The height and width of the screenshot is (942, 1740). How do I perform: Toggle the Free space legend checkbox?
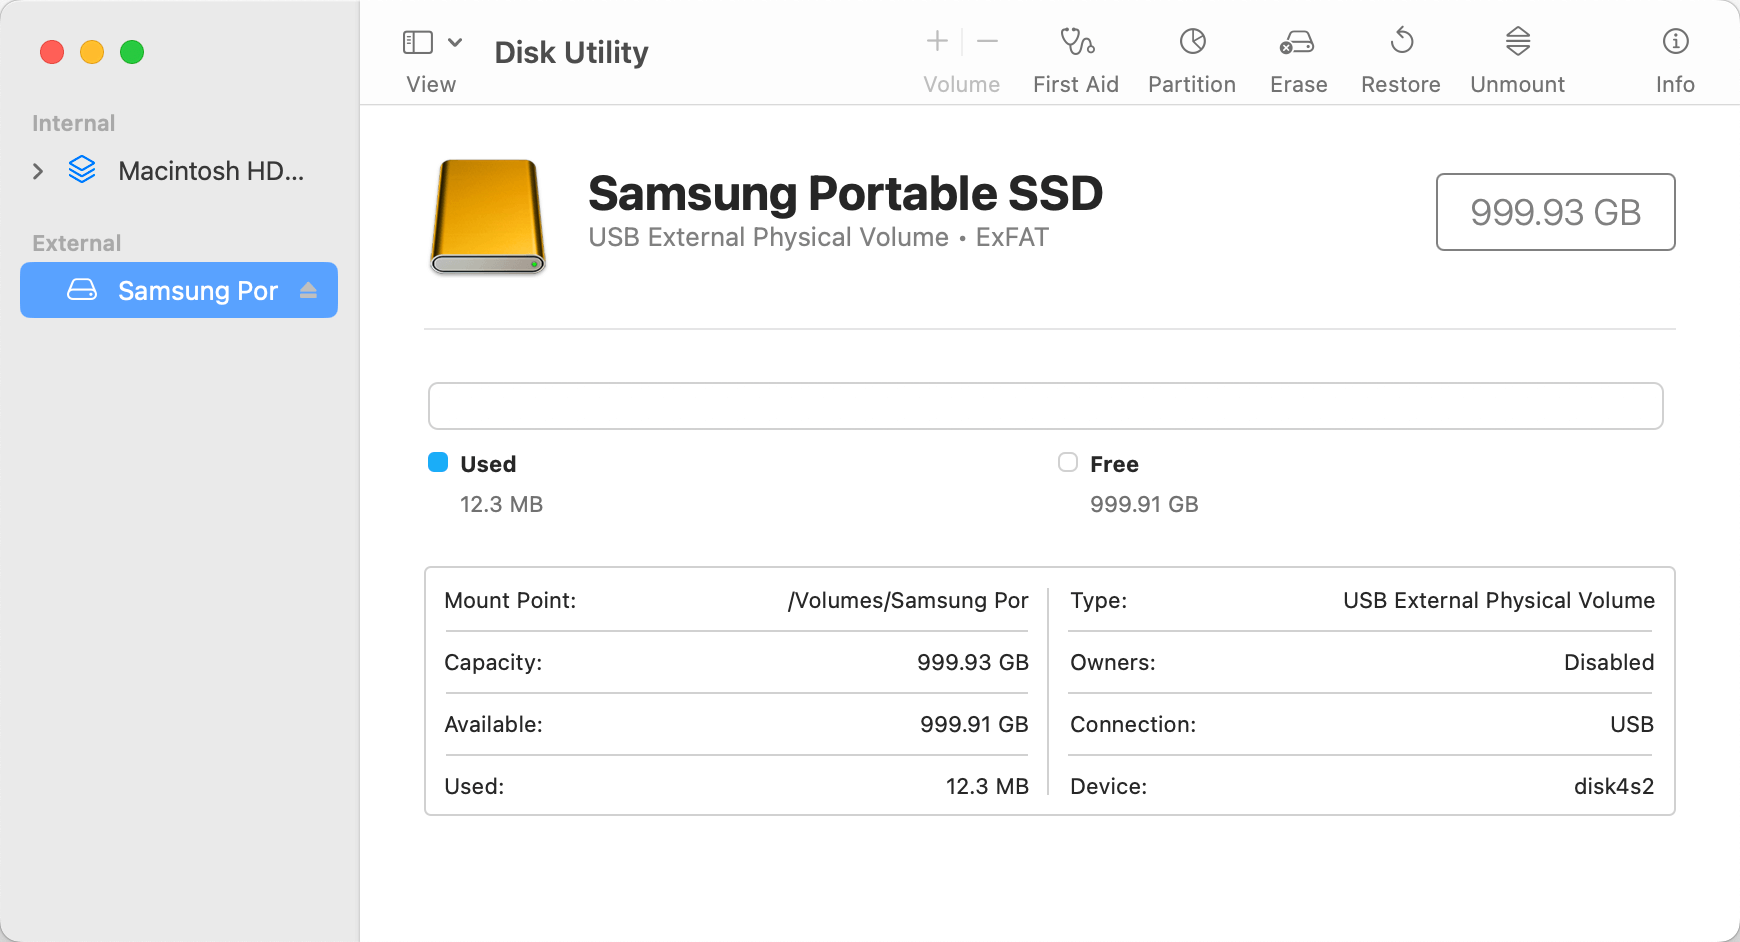click(1068, 462)
